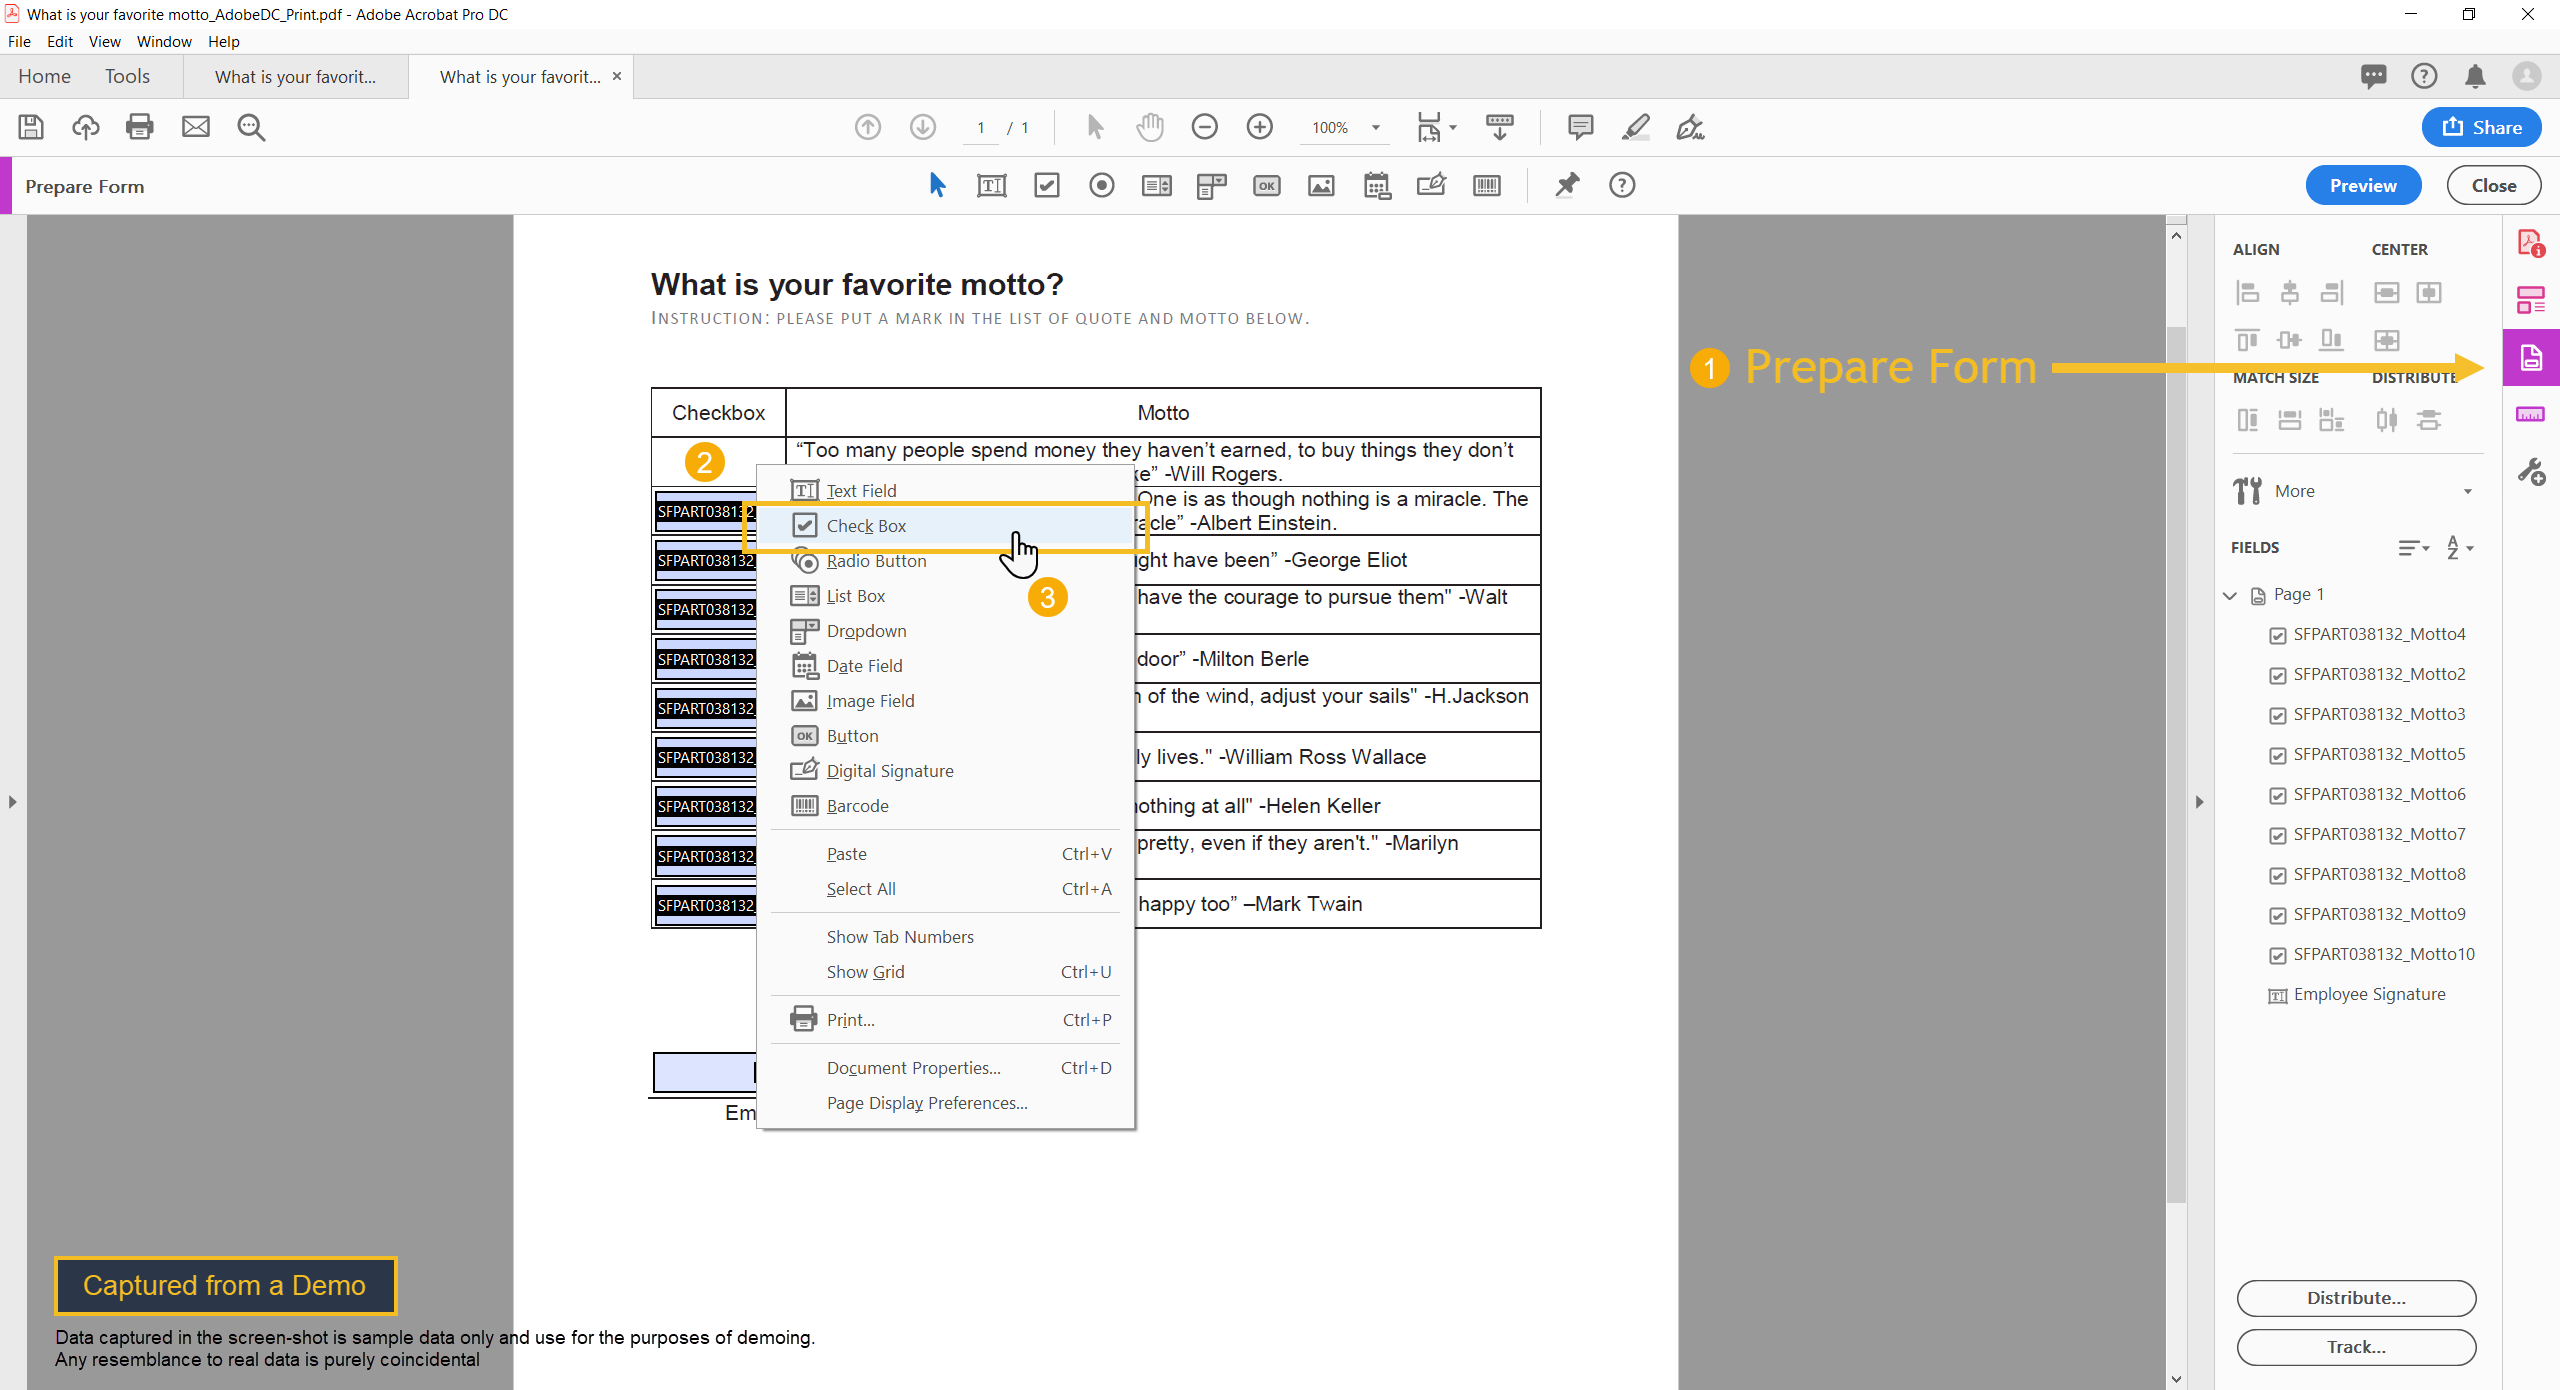
Task: Click the vertical scrollbar down arrow
Action: point(2176,1379)
